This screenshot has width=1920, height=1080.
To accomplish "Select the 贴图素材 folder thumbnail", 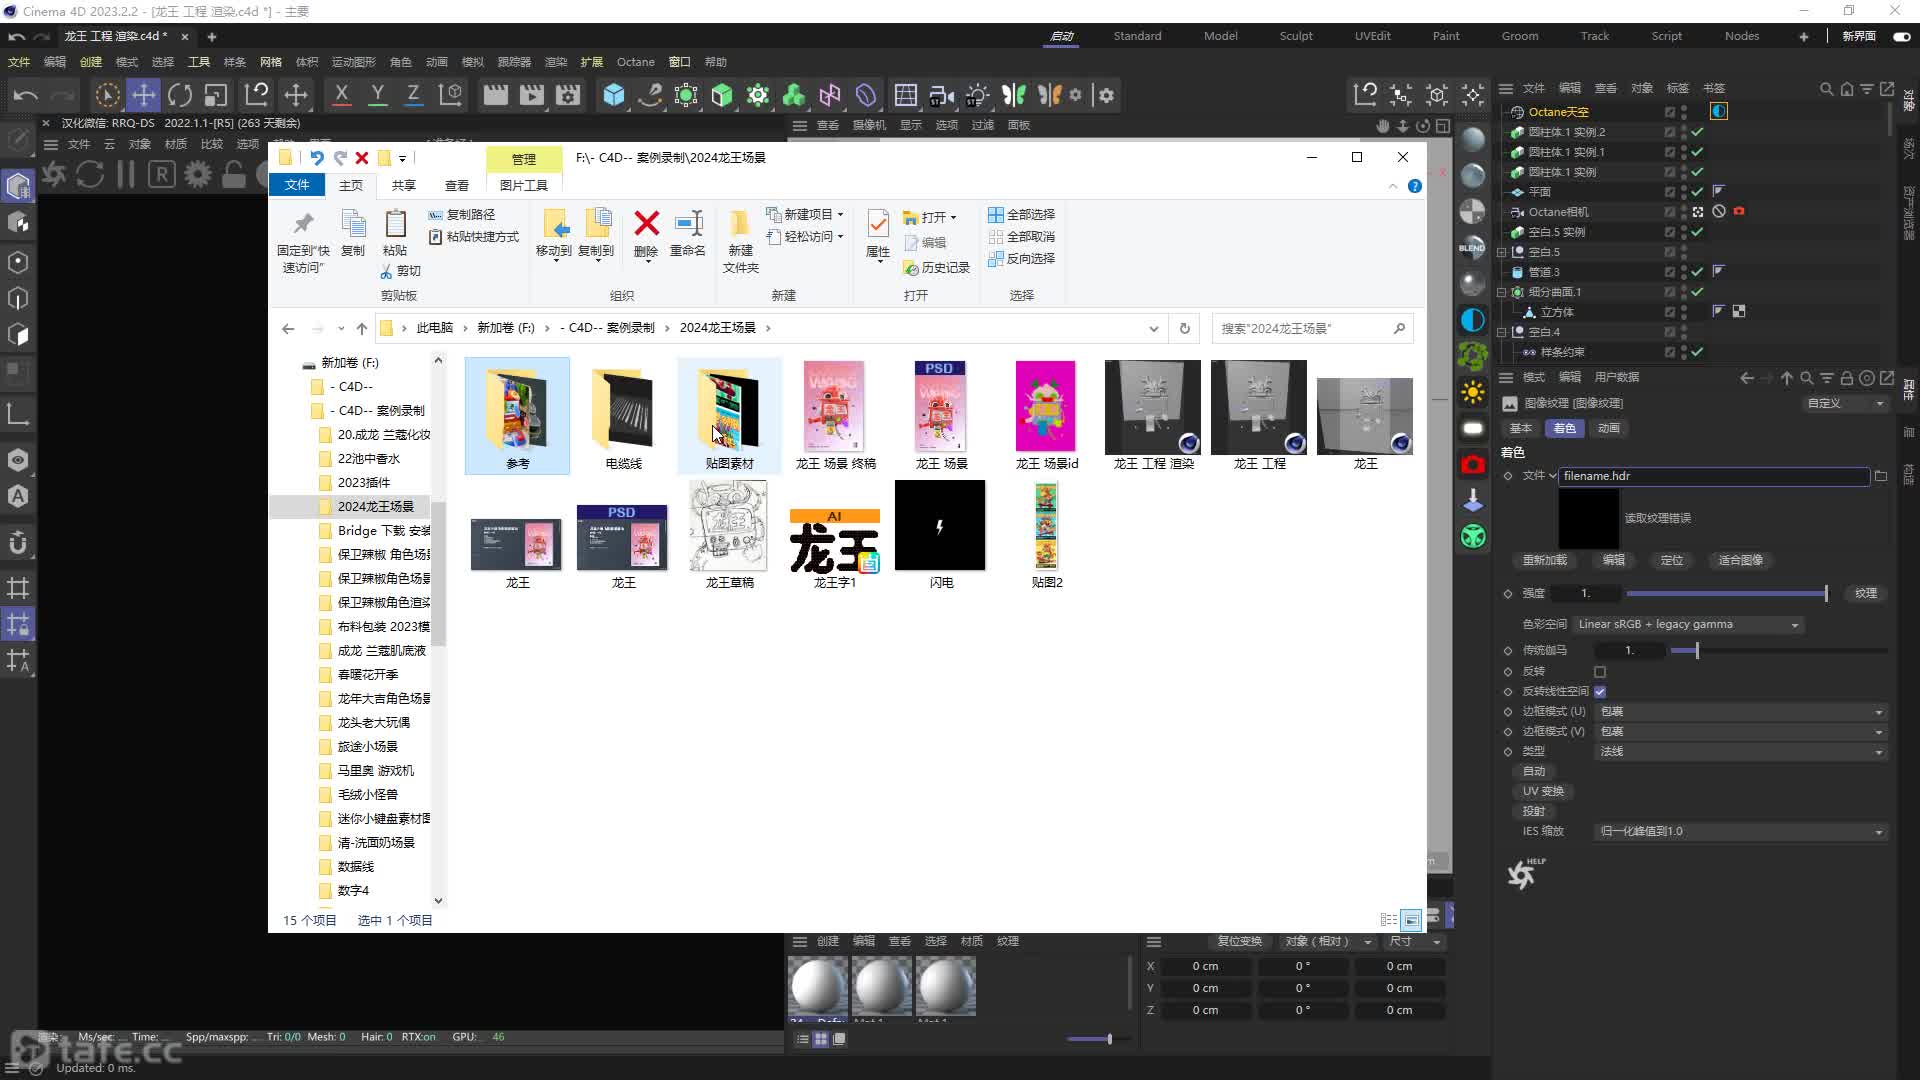I will 729,415.
